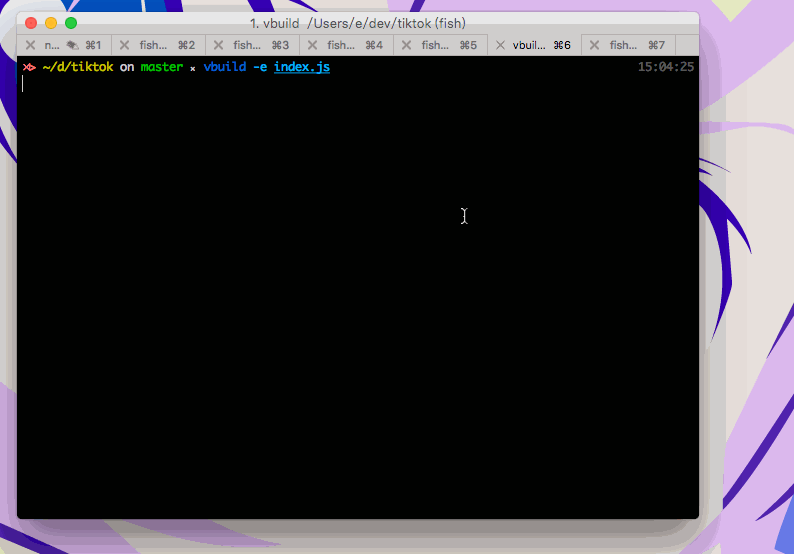The image size is (794, 554).
Task: Click the 15:04:25 timestamp
Action: [666, 67]
